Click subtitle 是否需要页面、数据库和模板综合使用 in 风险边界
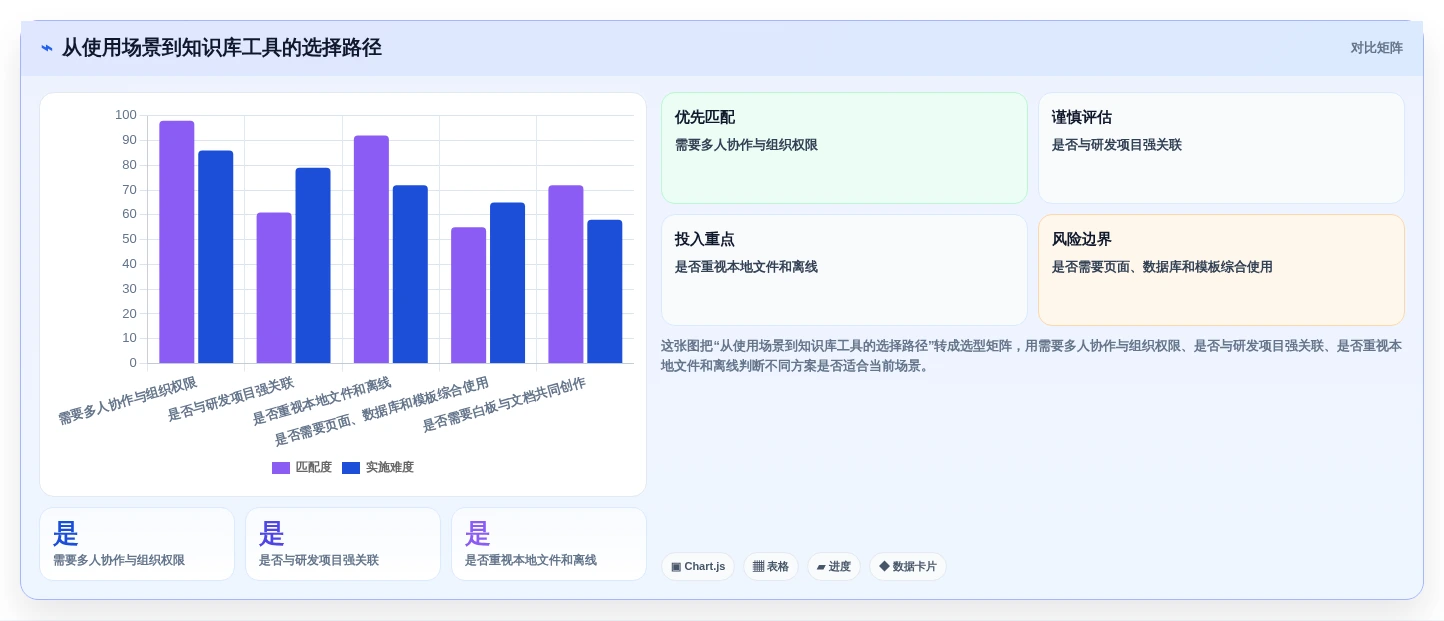This screenshot has height=621, width=1444. [x=1162, y=267]
